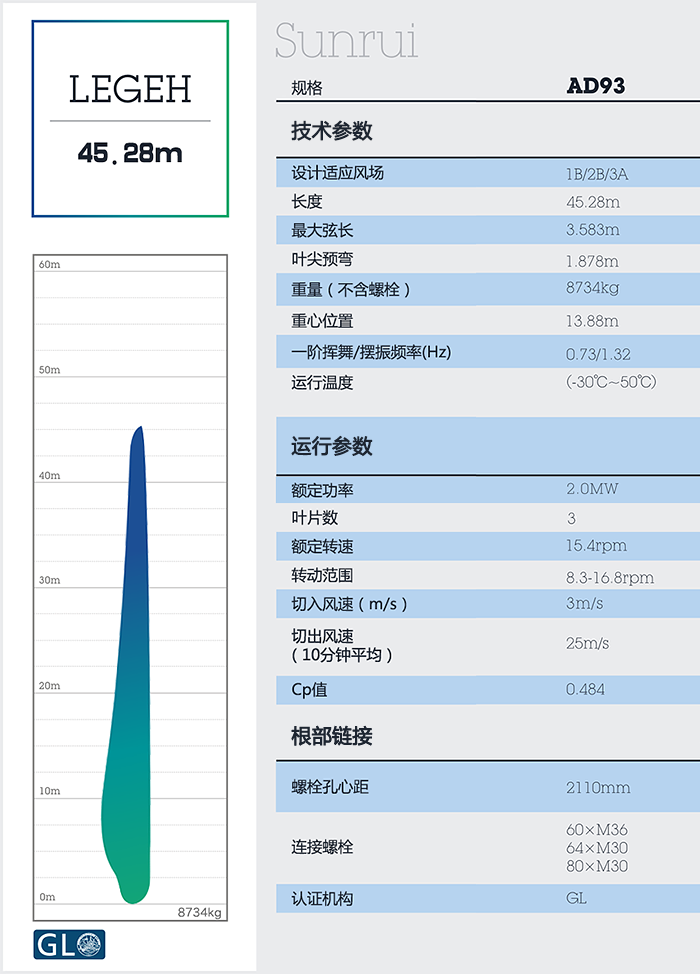700x974 pixels.
Task: Select the 8734kg value in table
Action: point(592,288)
